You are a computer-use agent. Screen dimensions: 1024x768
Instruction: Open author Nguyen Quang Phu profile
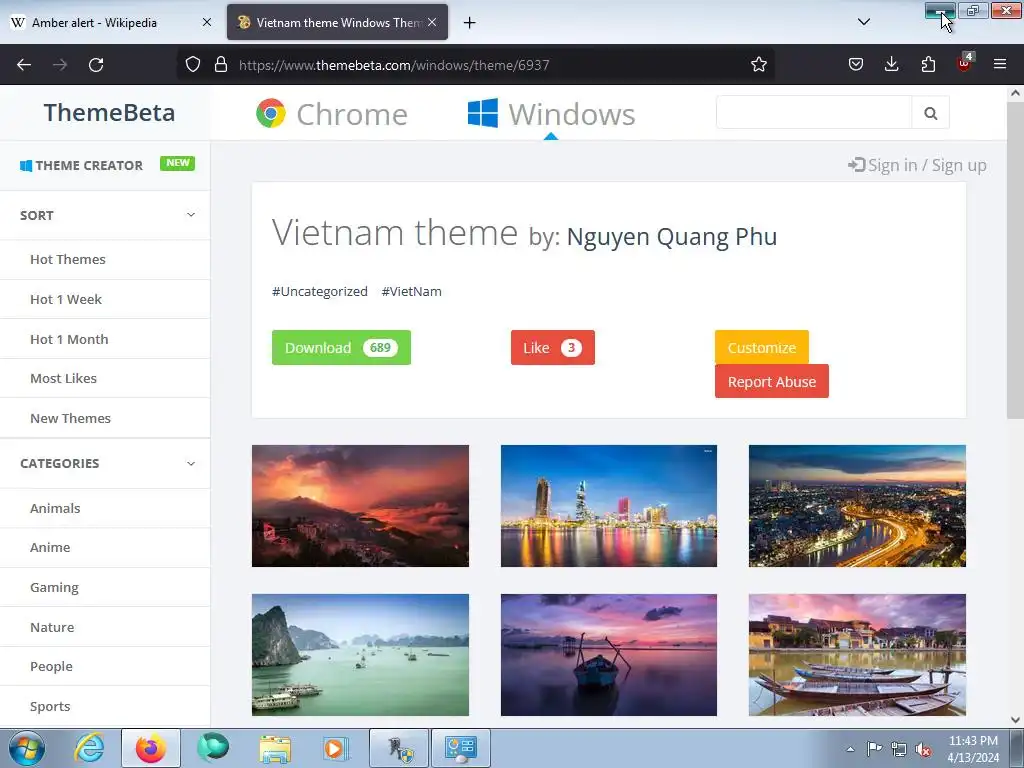coord(672,236)
